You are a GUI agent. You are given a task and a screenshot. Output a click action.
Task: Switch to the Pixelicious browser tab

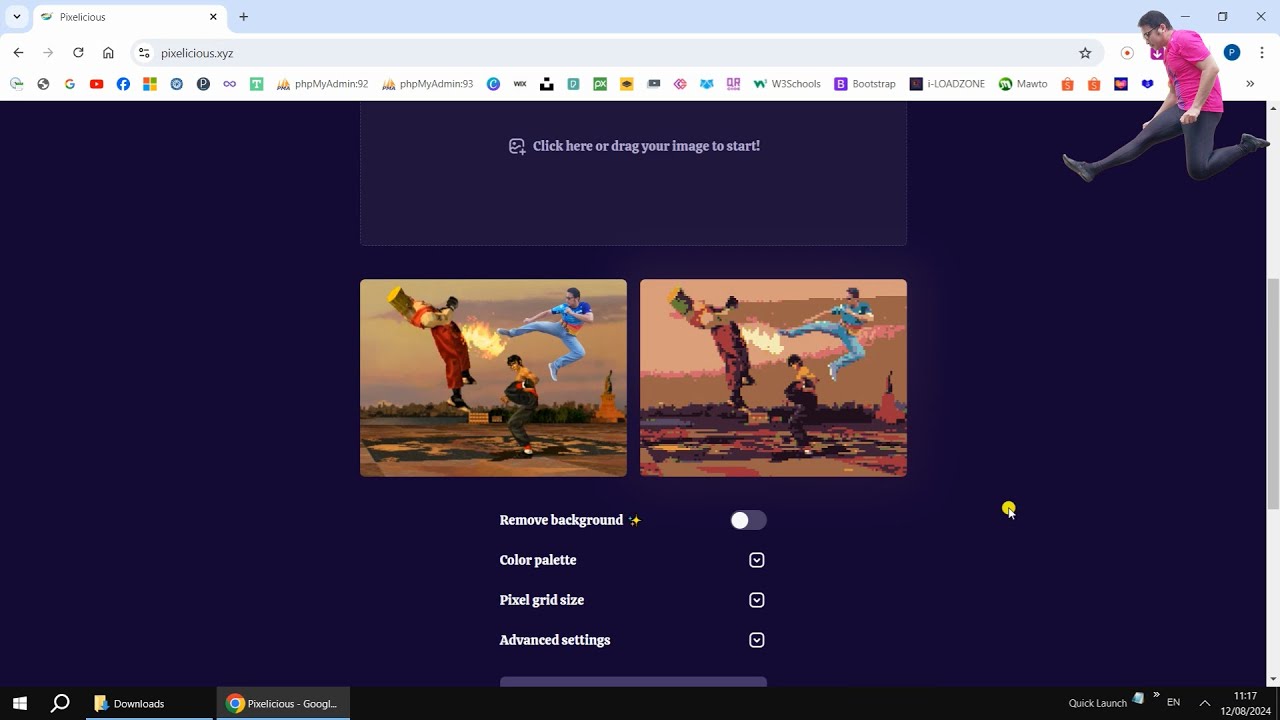click(x=130, y=17)
